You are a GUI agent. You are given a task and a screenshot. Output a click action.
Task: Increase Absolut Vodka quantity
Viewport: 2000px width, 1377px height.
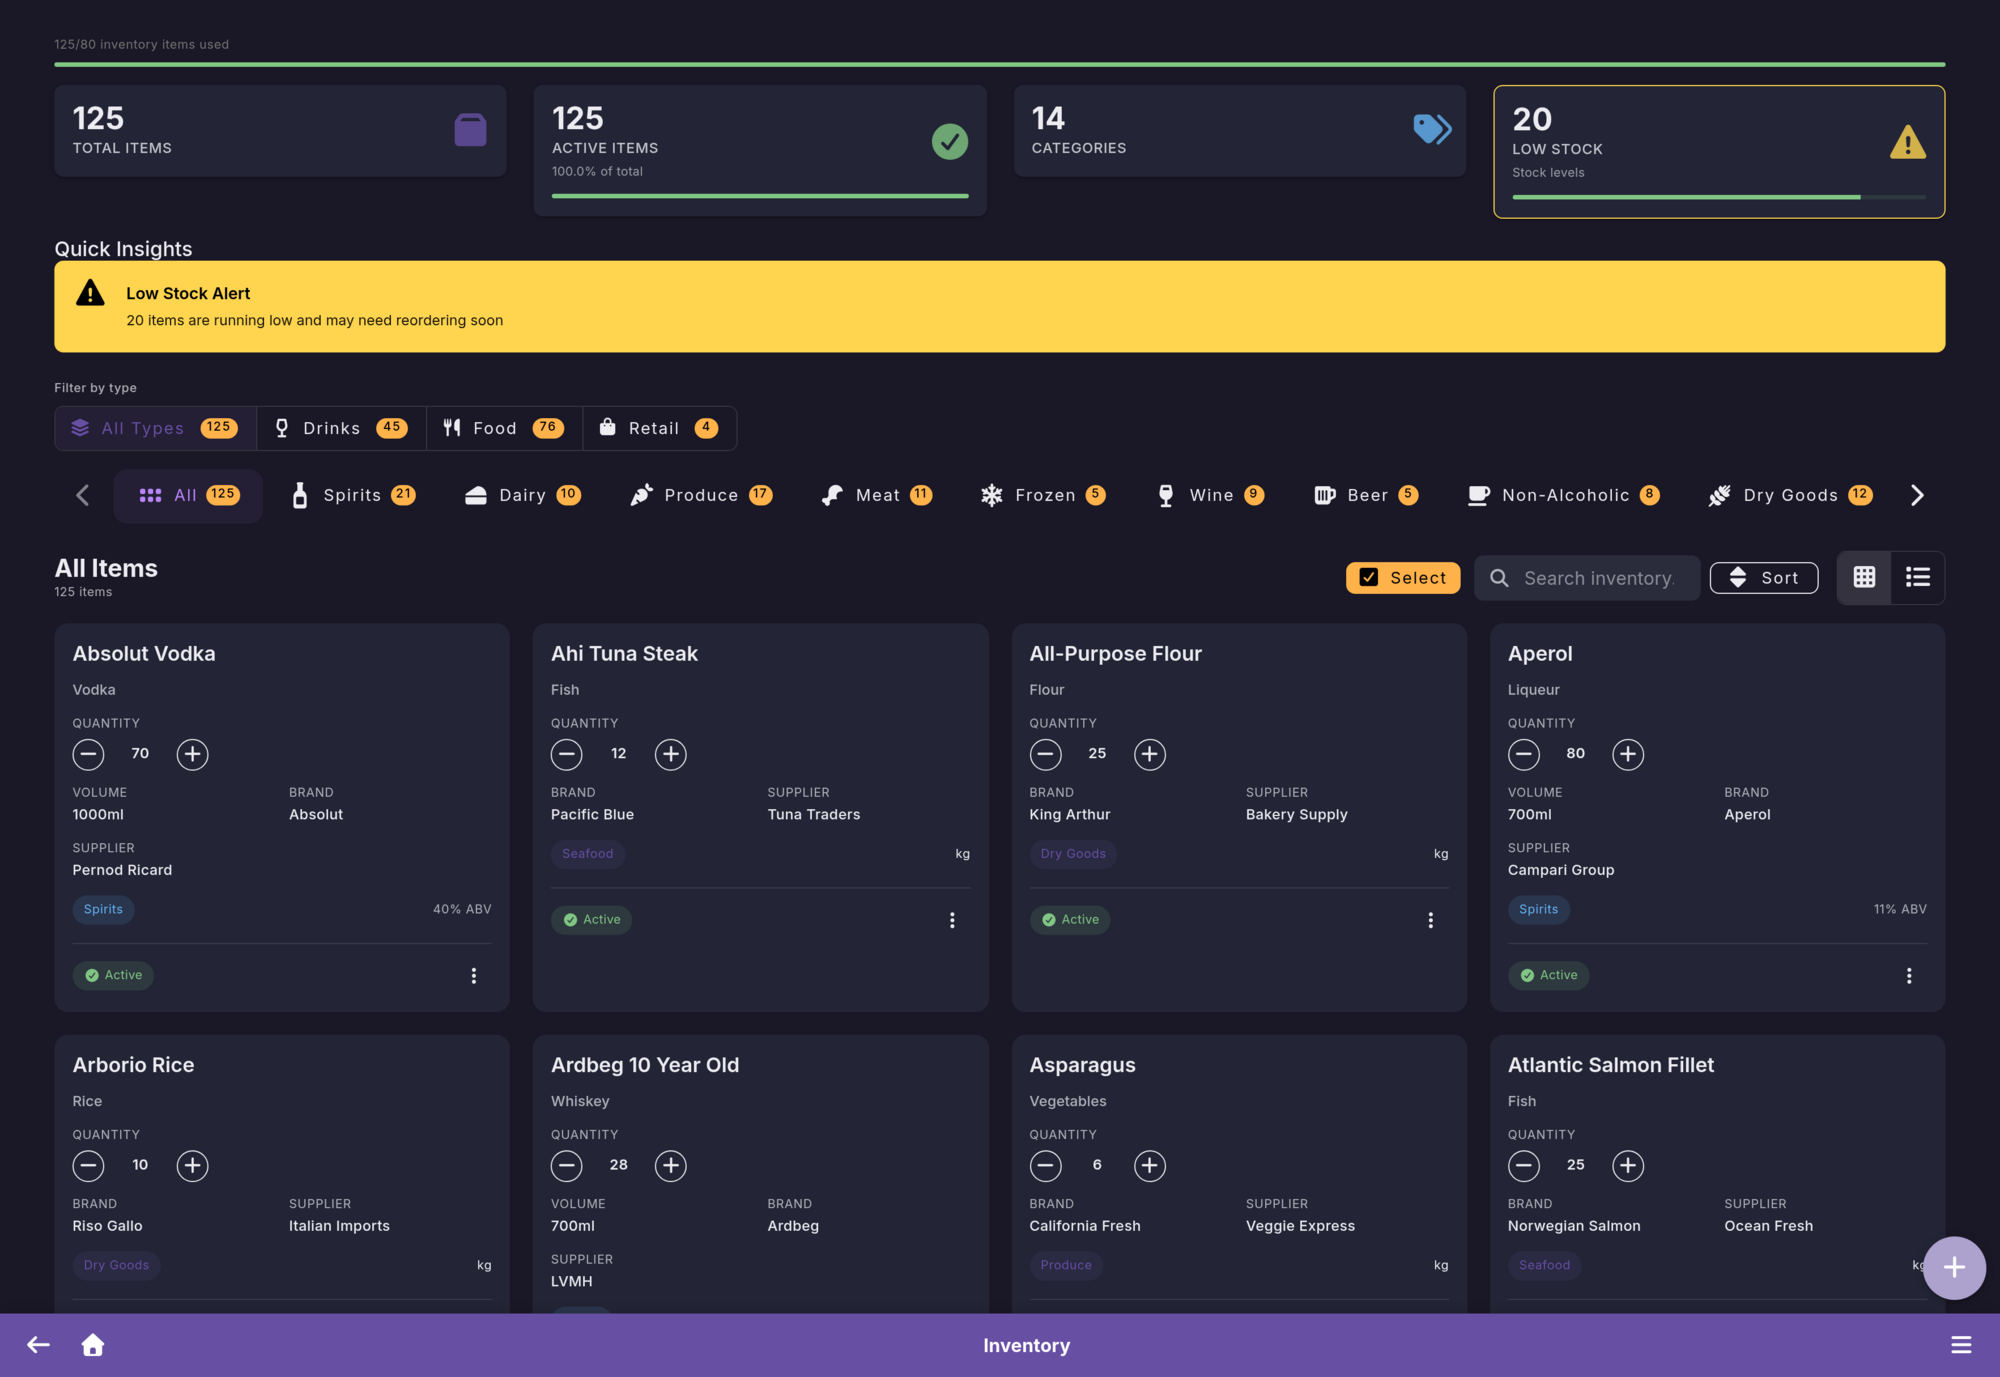click(192, 754)
